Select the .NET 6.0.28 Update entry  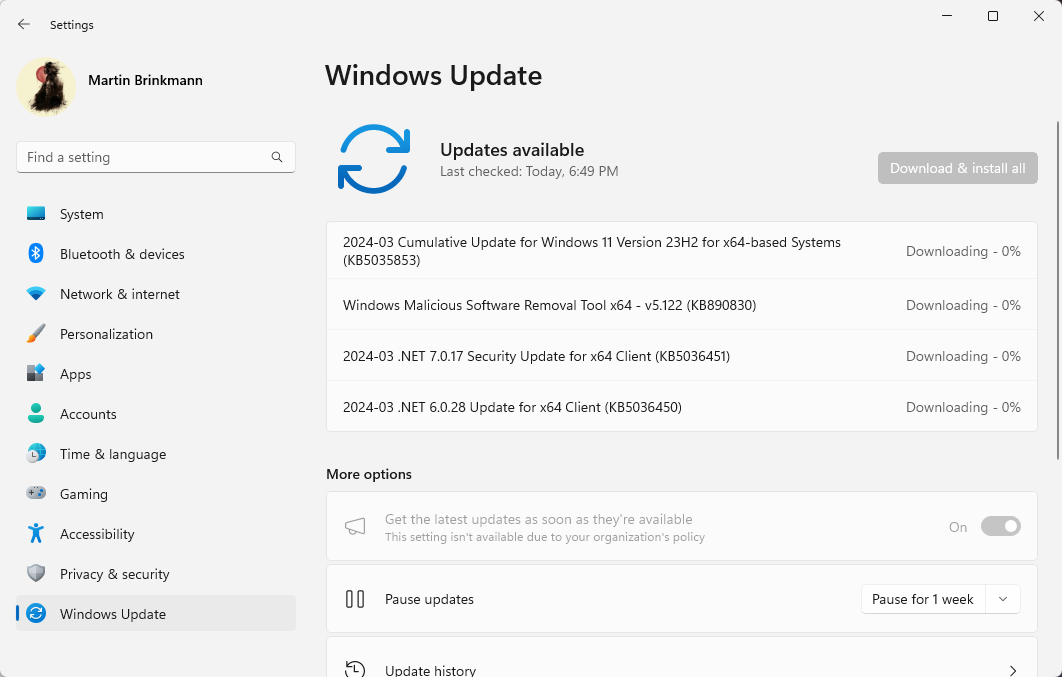(681, 407)
